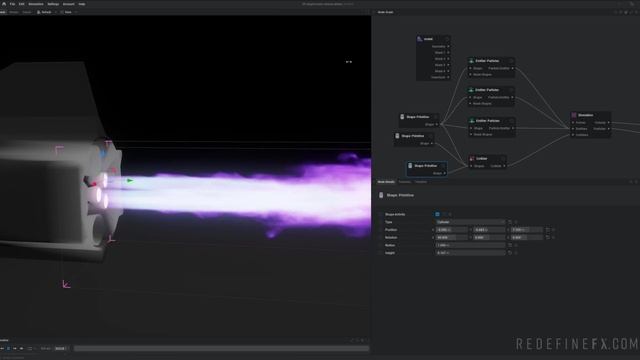Open the Simulation menu
The image size is (640, 360).
click(36, 4)
